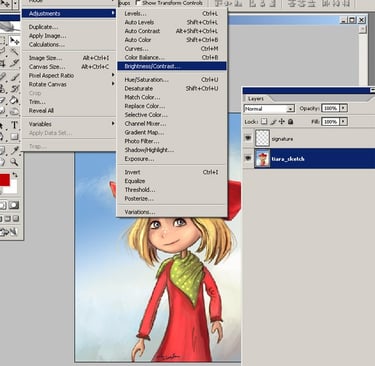Choose full screen mode icon
Image resolution: width=375 pixels, height=366 pixels.
click(x=16, y=219)
